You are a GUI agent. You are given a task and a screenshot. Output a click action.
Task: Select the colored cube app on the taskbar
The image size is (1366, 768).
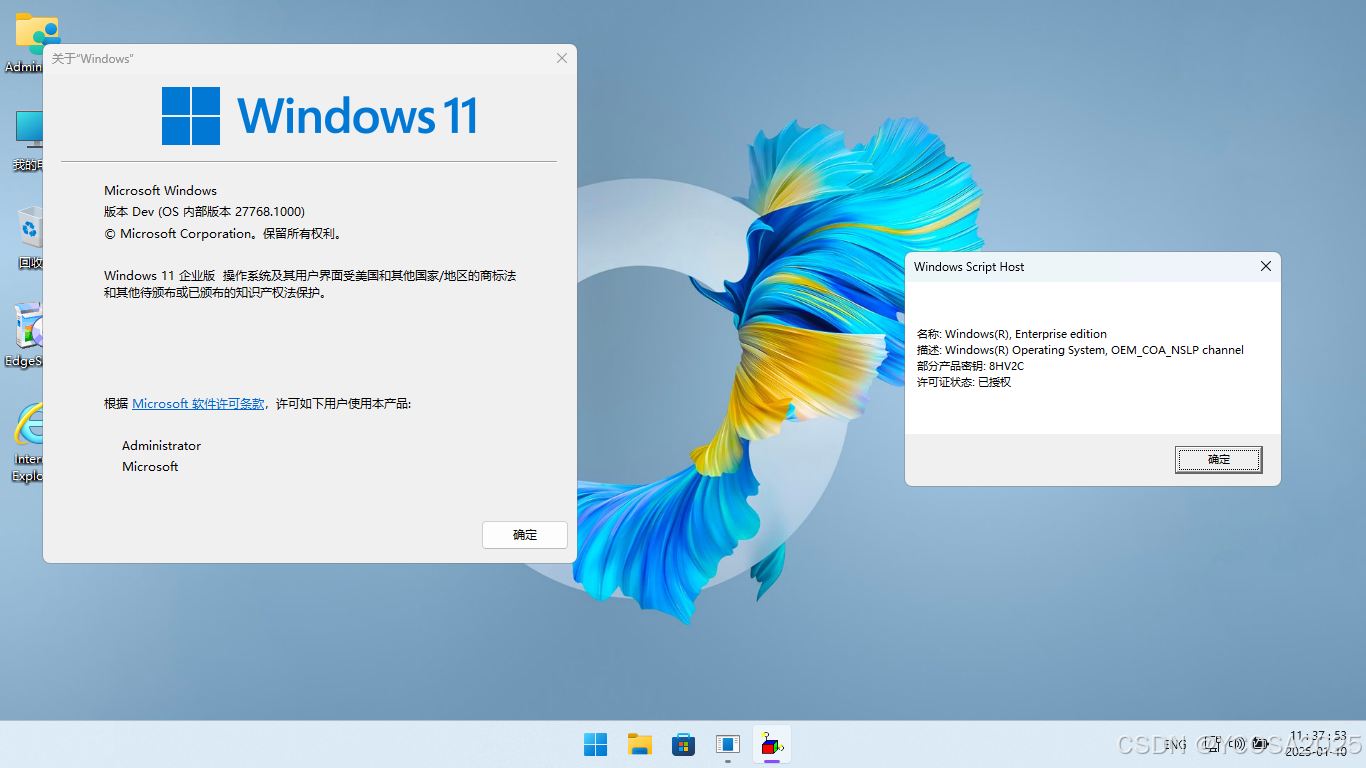[x=771, y=744]
